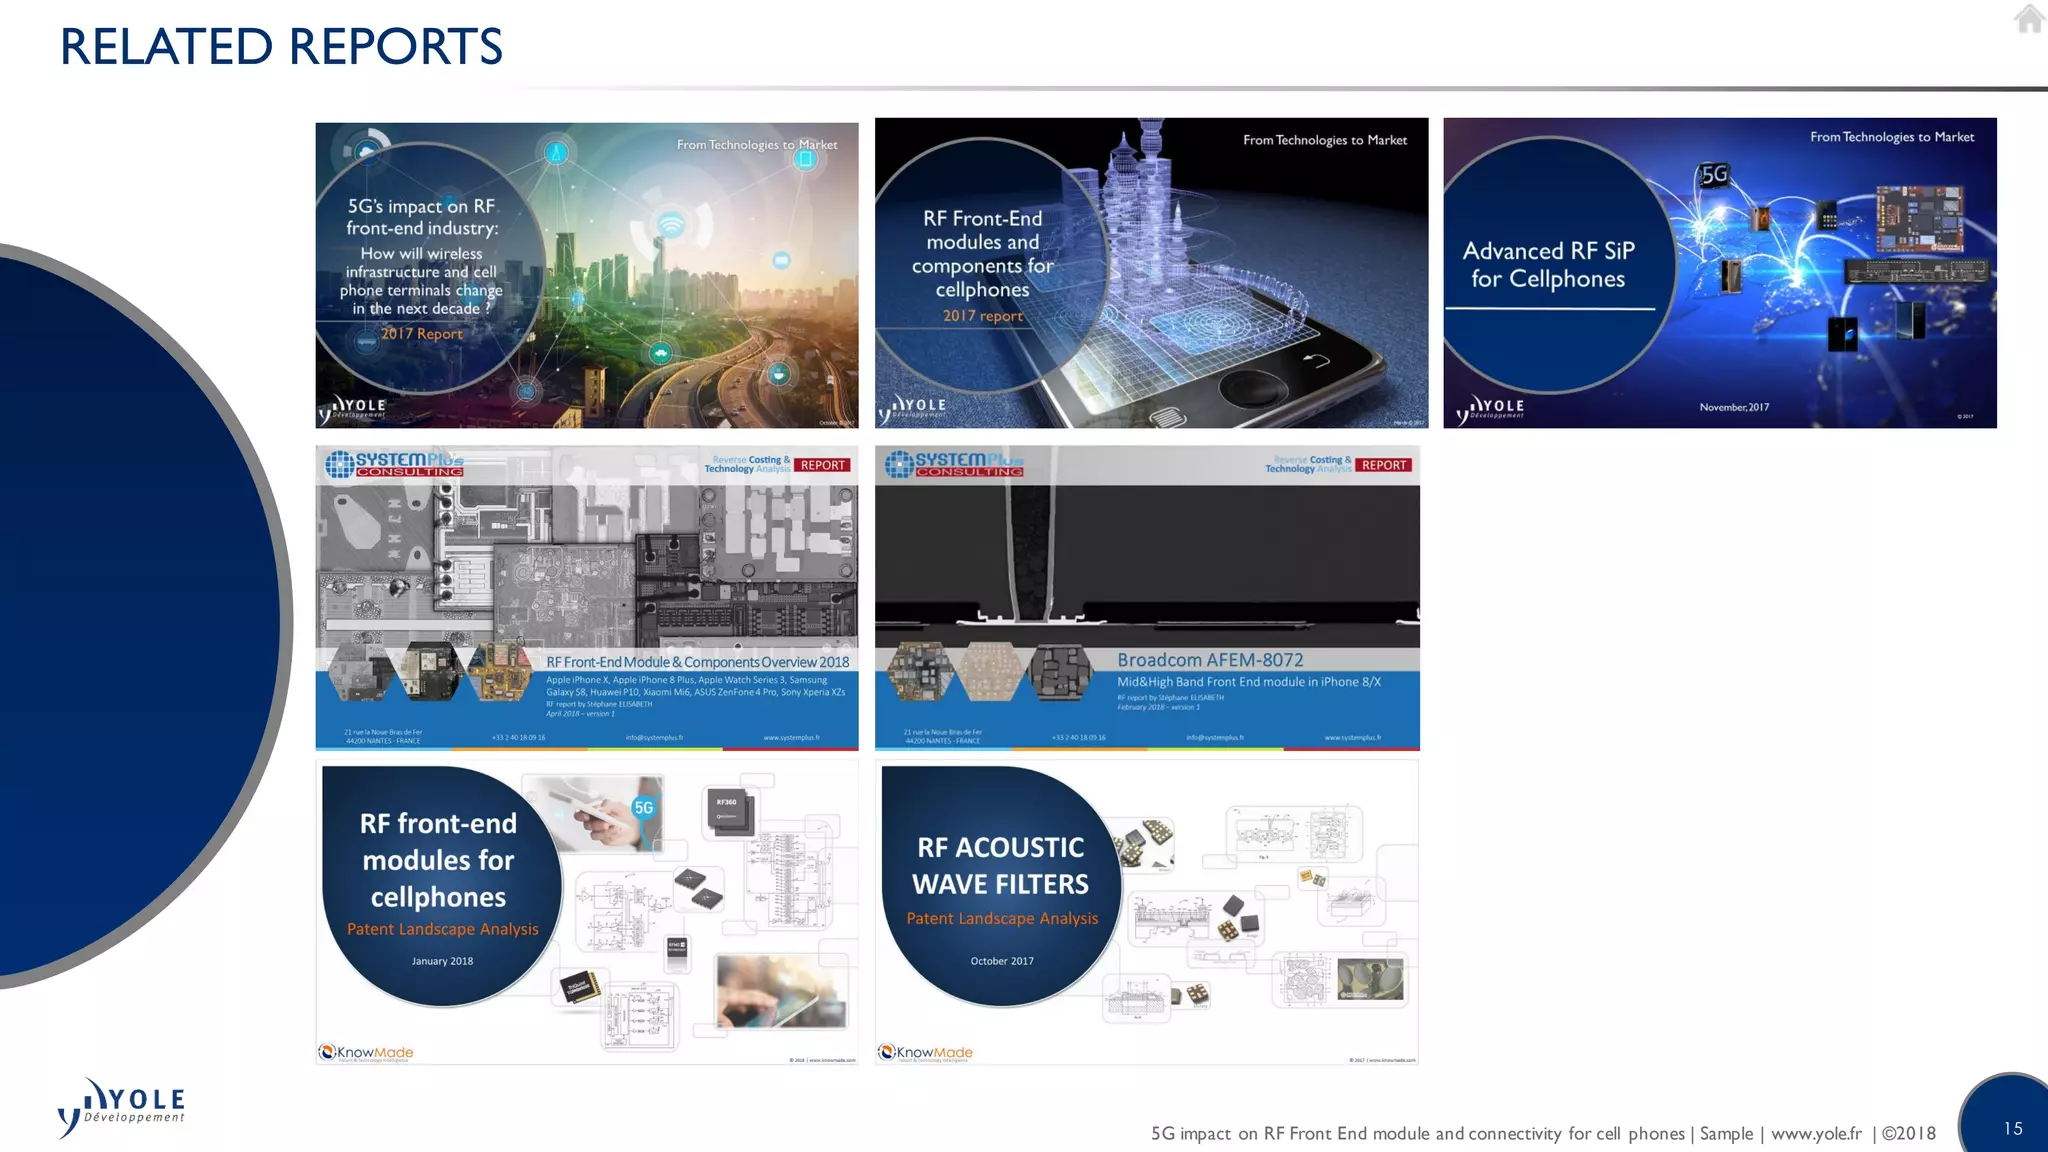Viewport: 2048px width, 1152px height.
Task: Open RF Front-End Module & Components Overview 2018
Action: tap(587, 598)
